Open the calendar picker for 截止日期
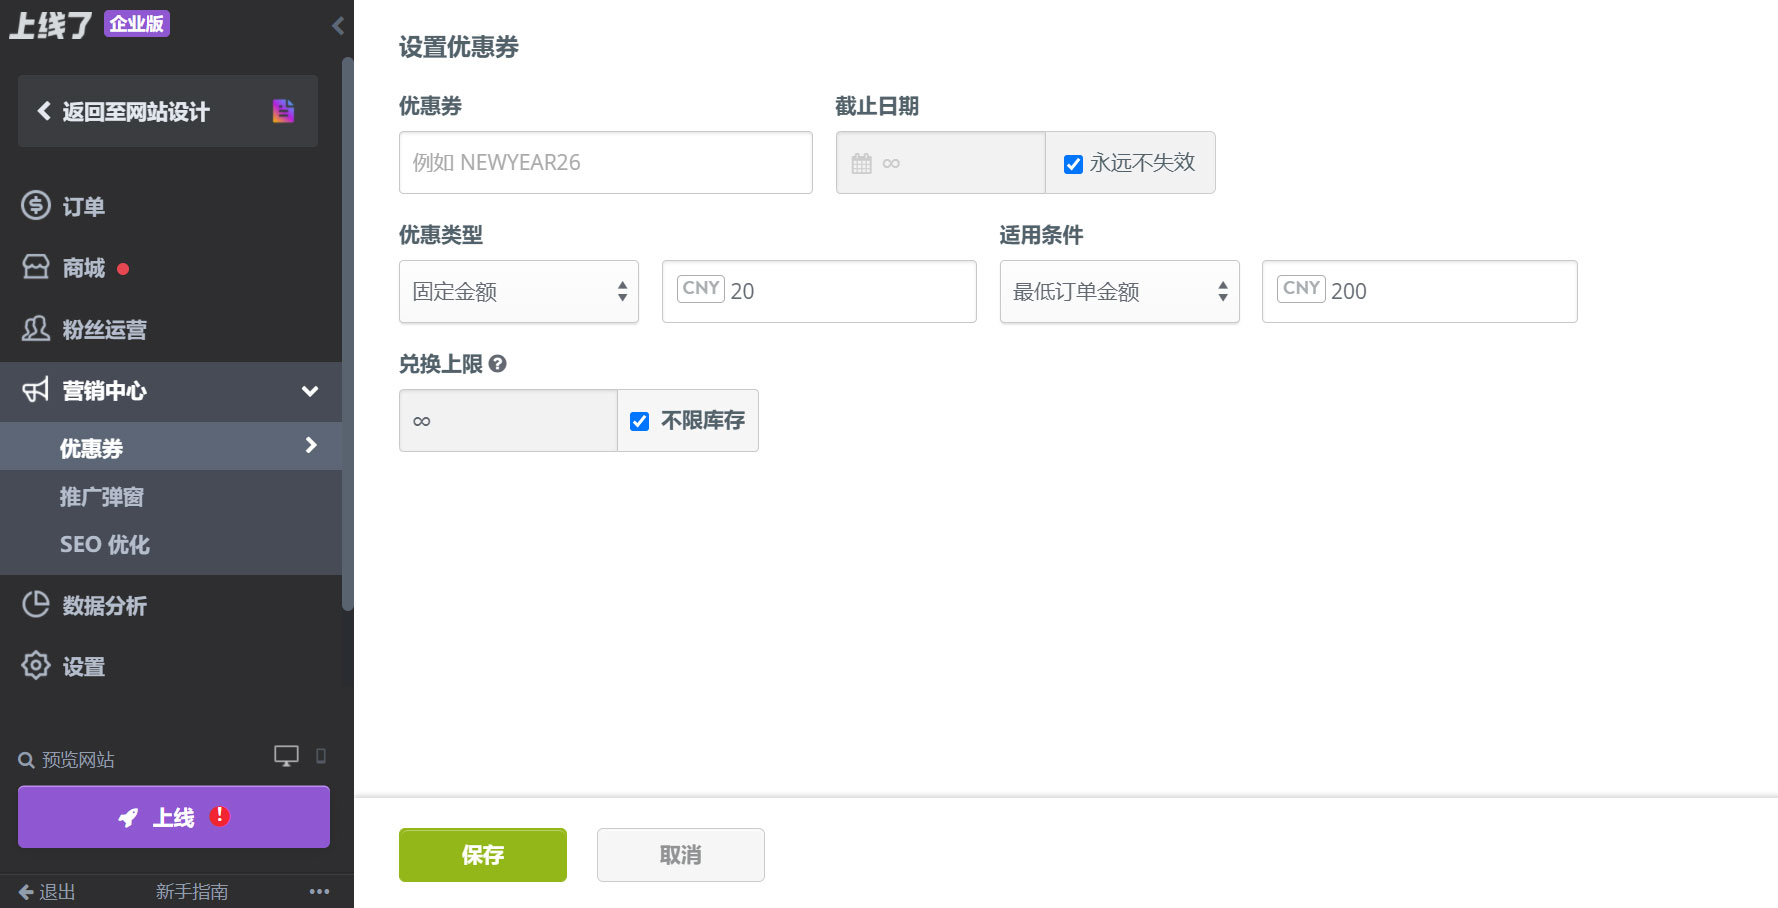The height and width of the screenshot is (908, 1778). click(862, 162)
